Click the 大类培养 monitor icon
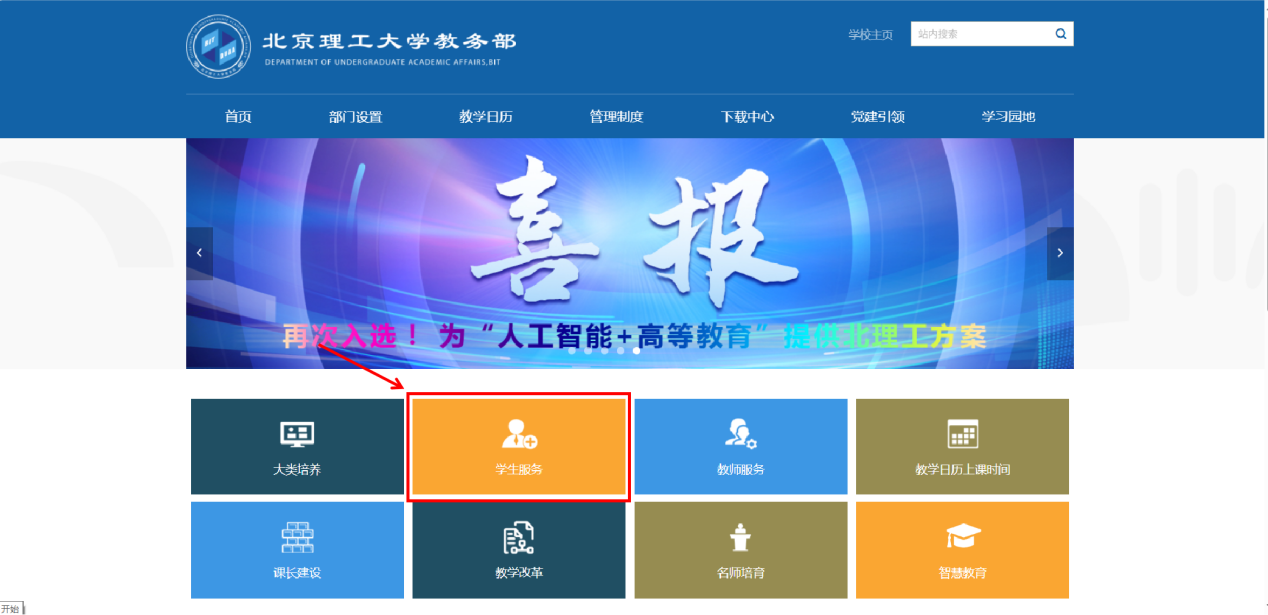Image resolution: width=1268 pixels, height=615 pixels. (x=297, y=434)
